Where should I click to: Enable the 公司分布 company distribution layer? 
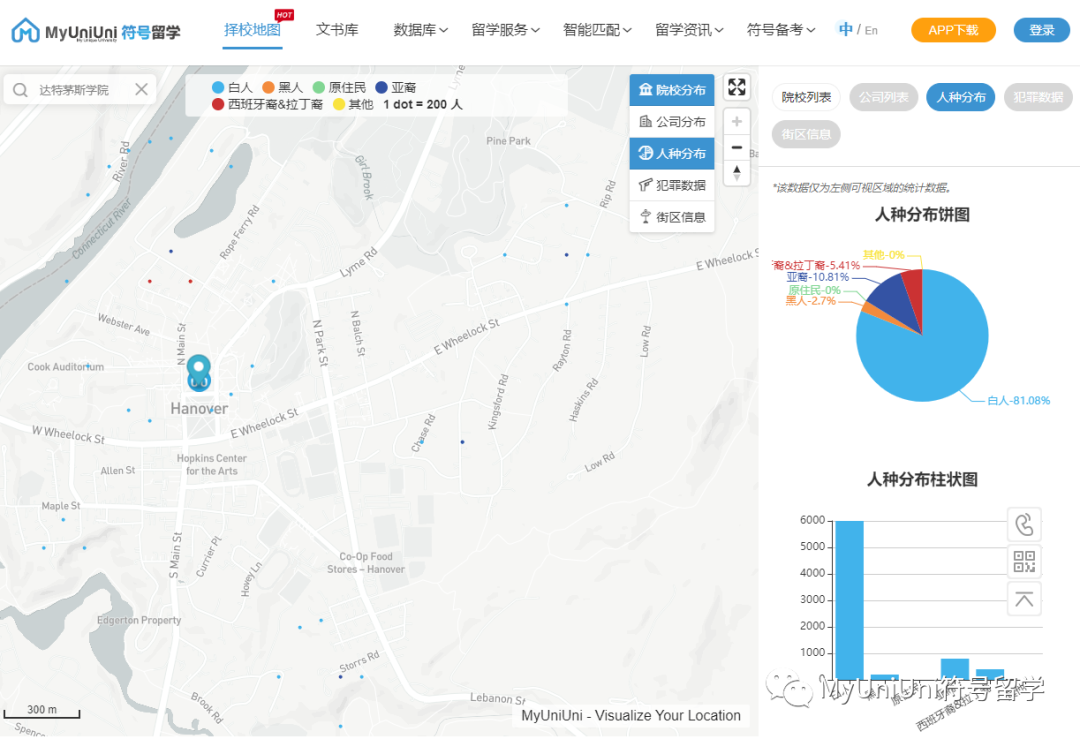pos(671,120)
